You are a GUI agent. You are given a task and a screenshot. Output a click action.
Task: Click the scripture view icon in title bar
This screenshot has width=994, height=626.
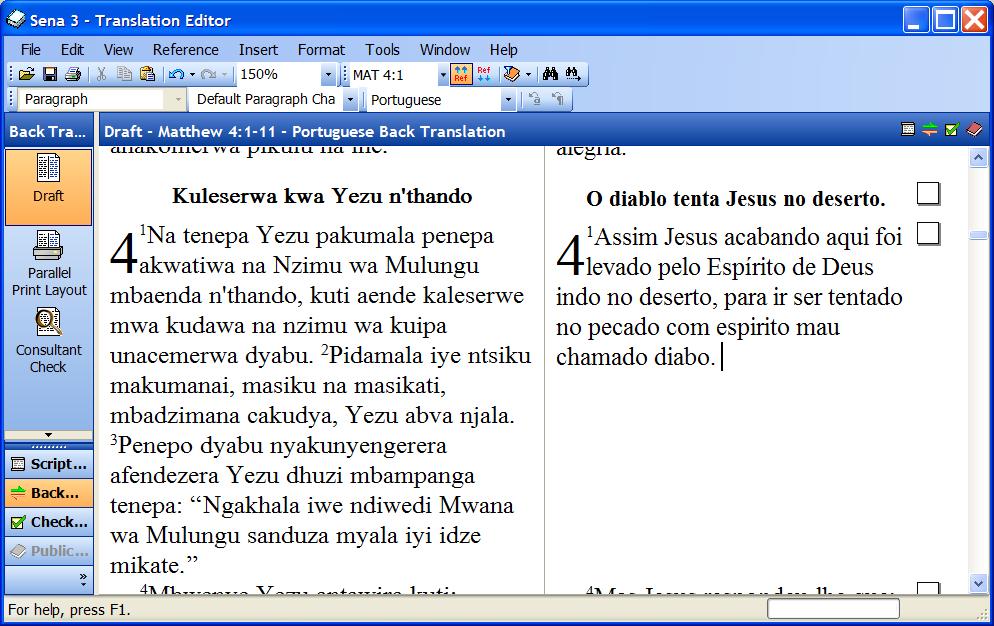[908, 130]
